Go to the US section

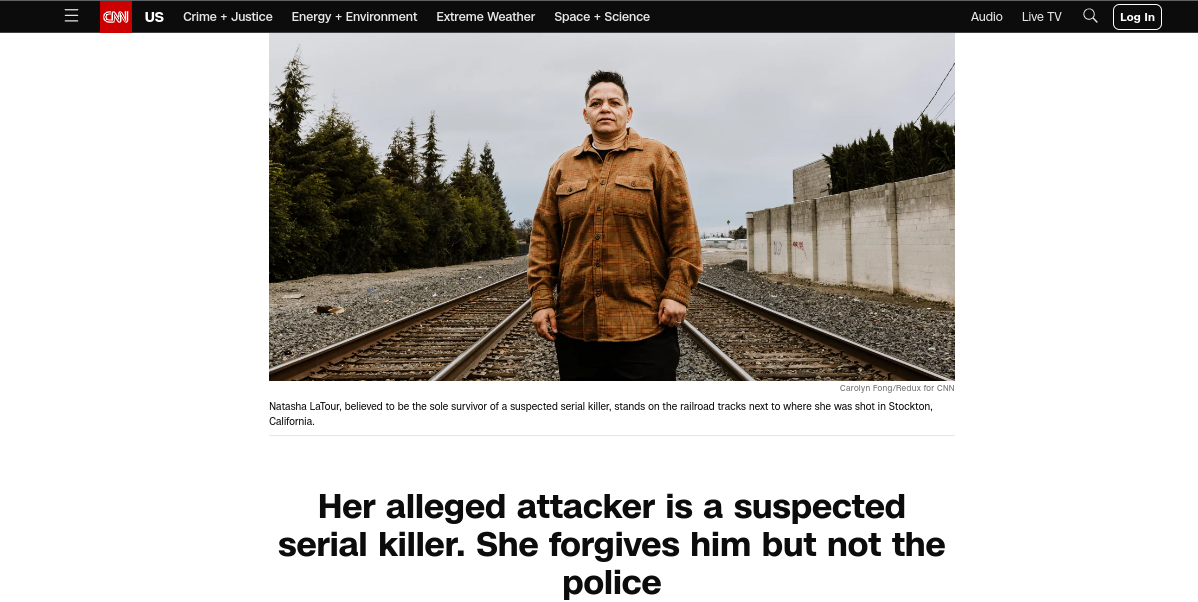pyautogui.click(x=154, y=17)
